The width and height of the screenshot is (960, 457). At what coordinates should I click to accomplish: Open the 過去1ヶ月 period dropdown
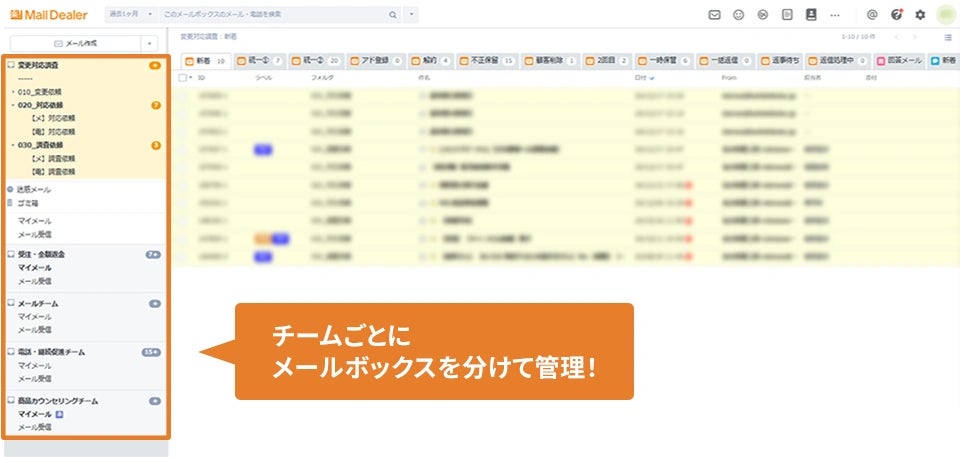[x=130, y=15]
